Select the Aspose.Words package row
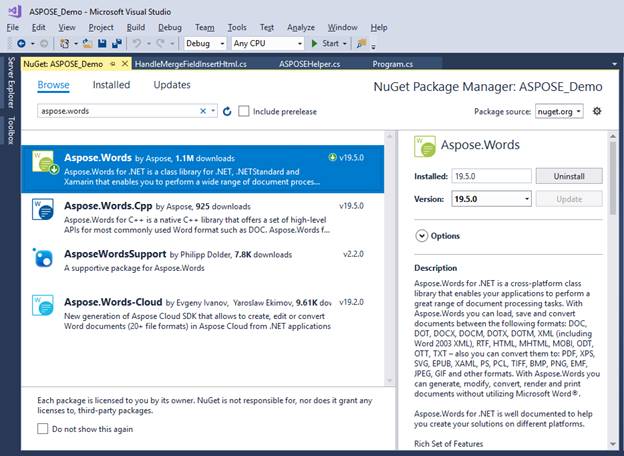Viewport: 624px width, 456px height. pos(203,169)
